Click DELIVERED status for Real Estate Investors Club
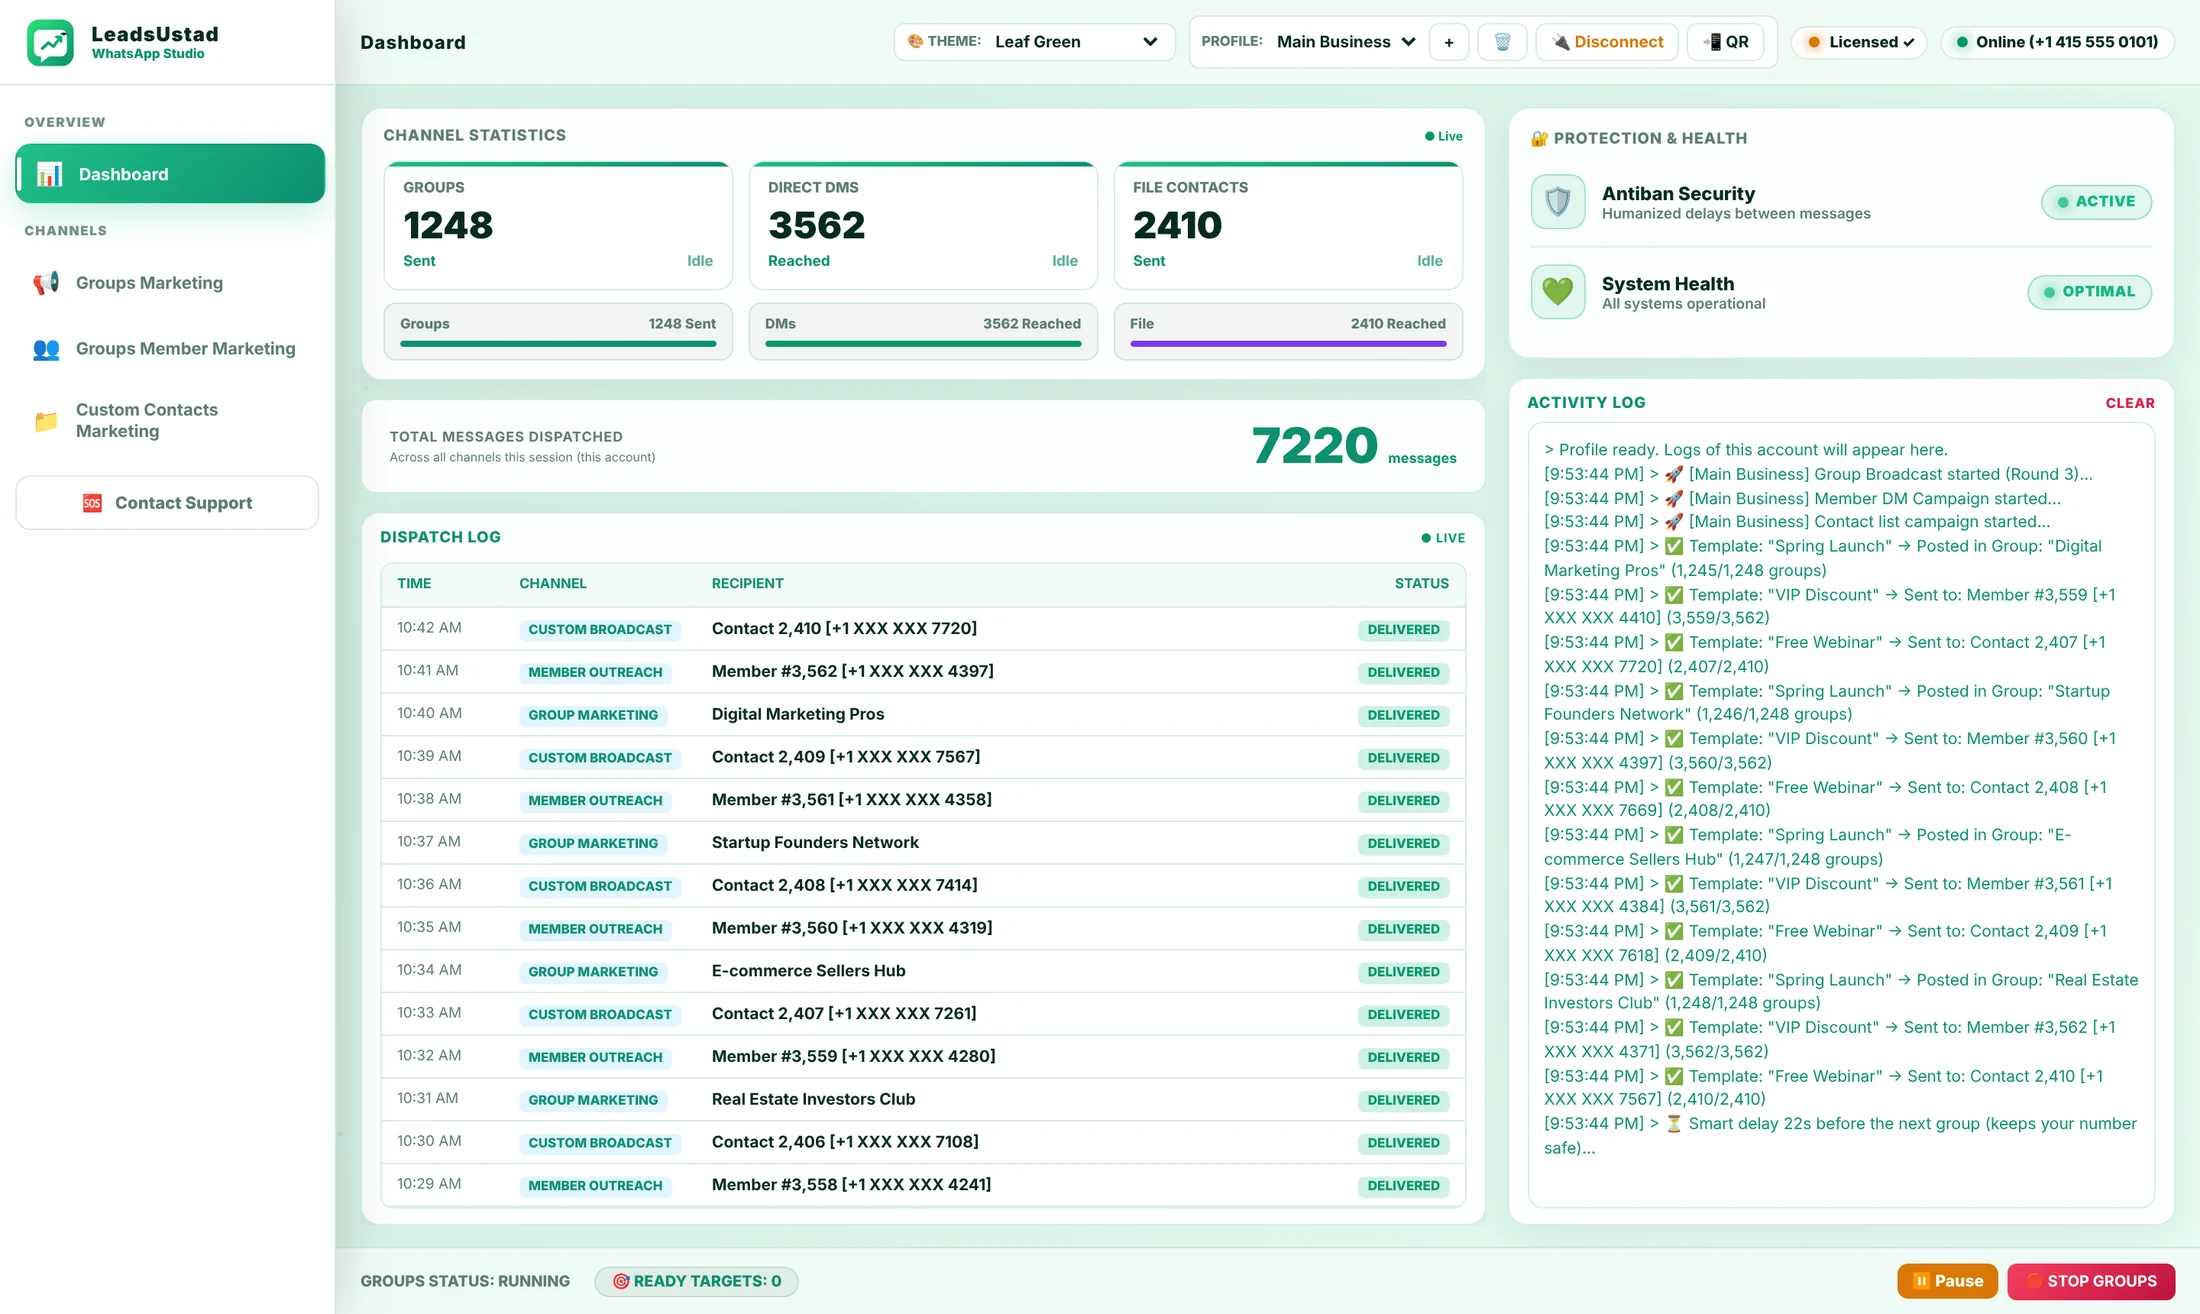This screenshot has width=2200, height=1314. pos(1403,1100)
